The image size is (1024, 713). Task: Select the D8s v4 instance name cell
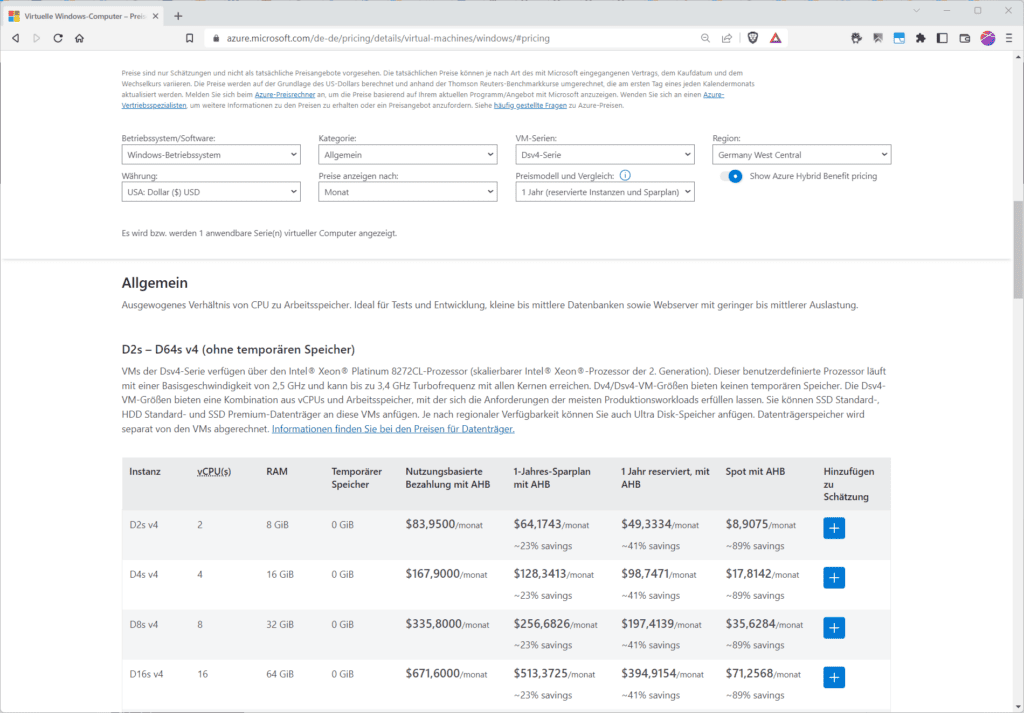coord(144,624)
